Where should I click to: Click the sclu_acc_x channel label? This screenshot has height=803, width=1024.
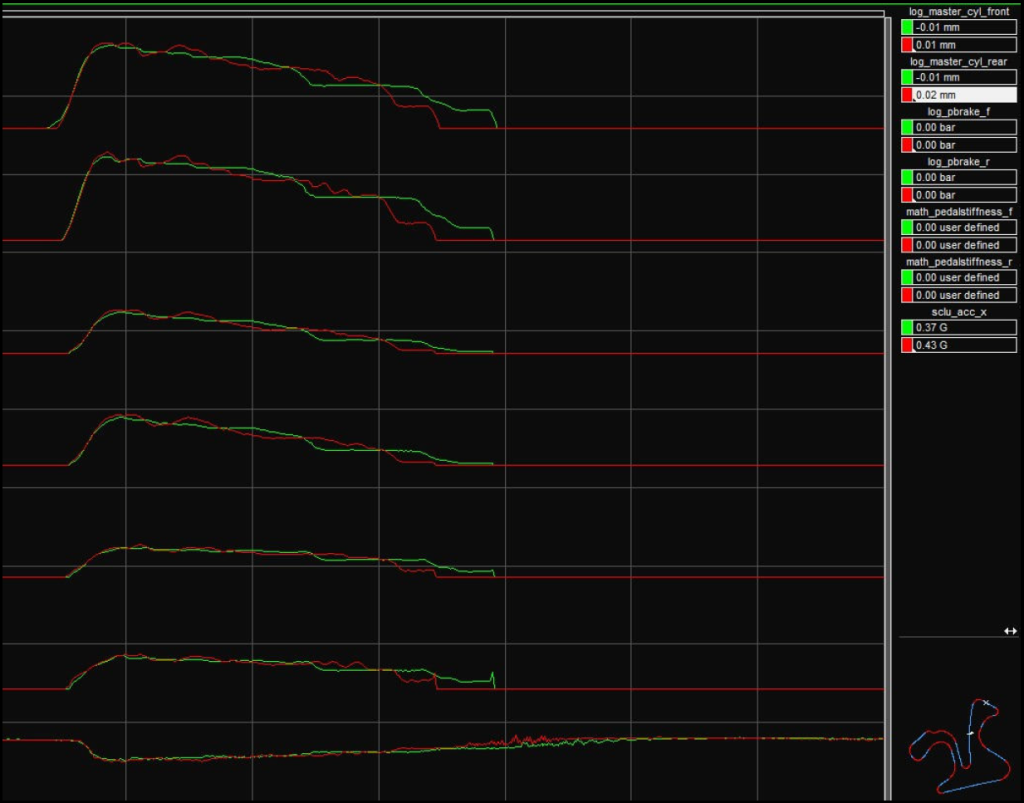point(958,311)
